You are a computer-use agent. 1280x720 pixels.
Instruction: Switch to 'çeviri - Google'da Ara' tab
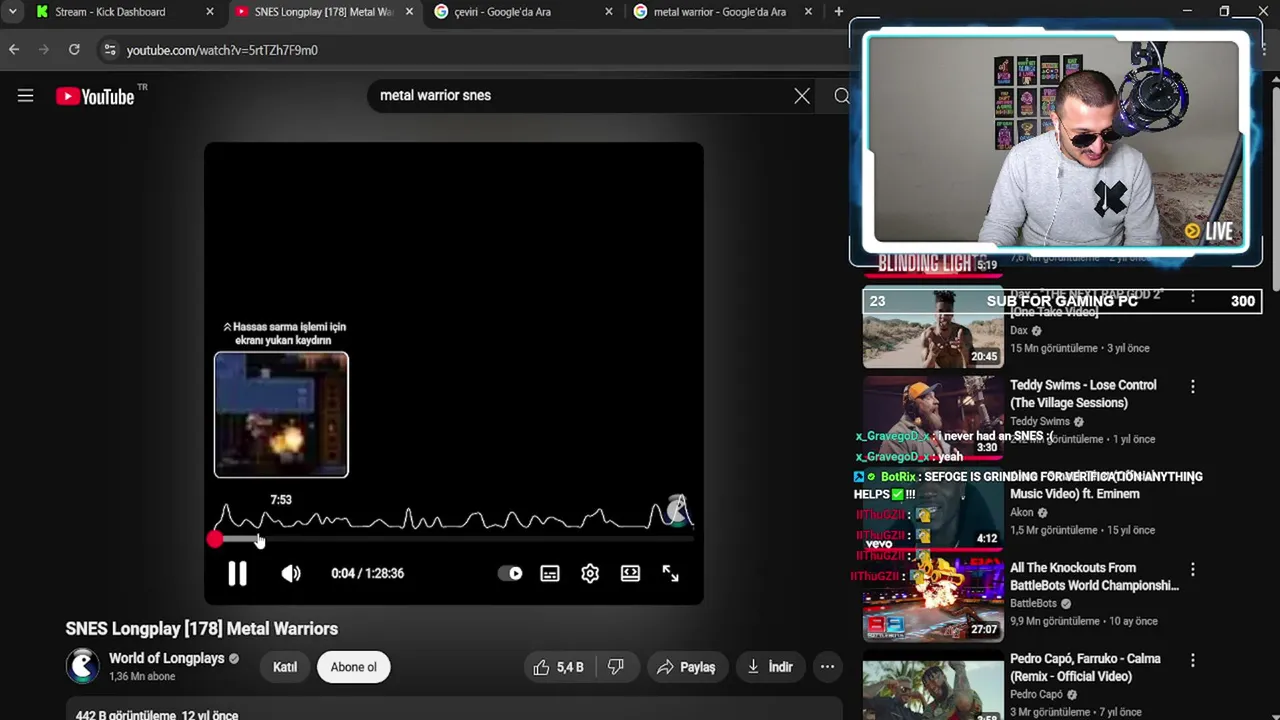pos(503,12)
